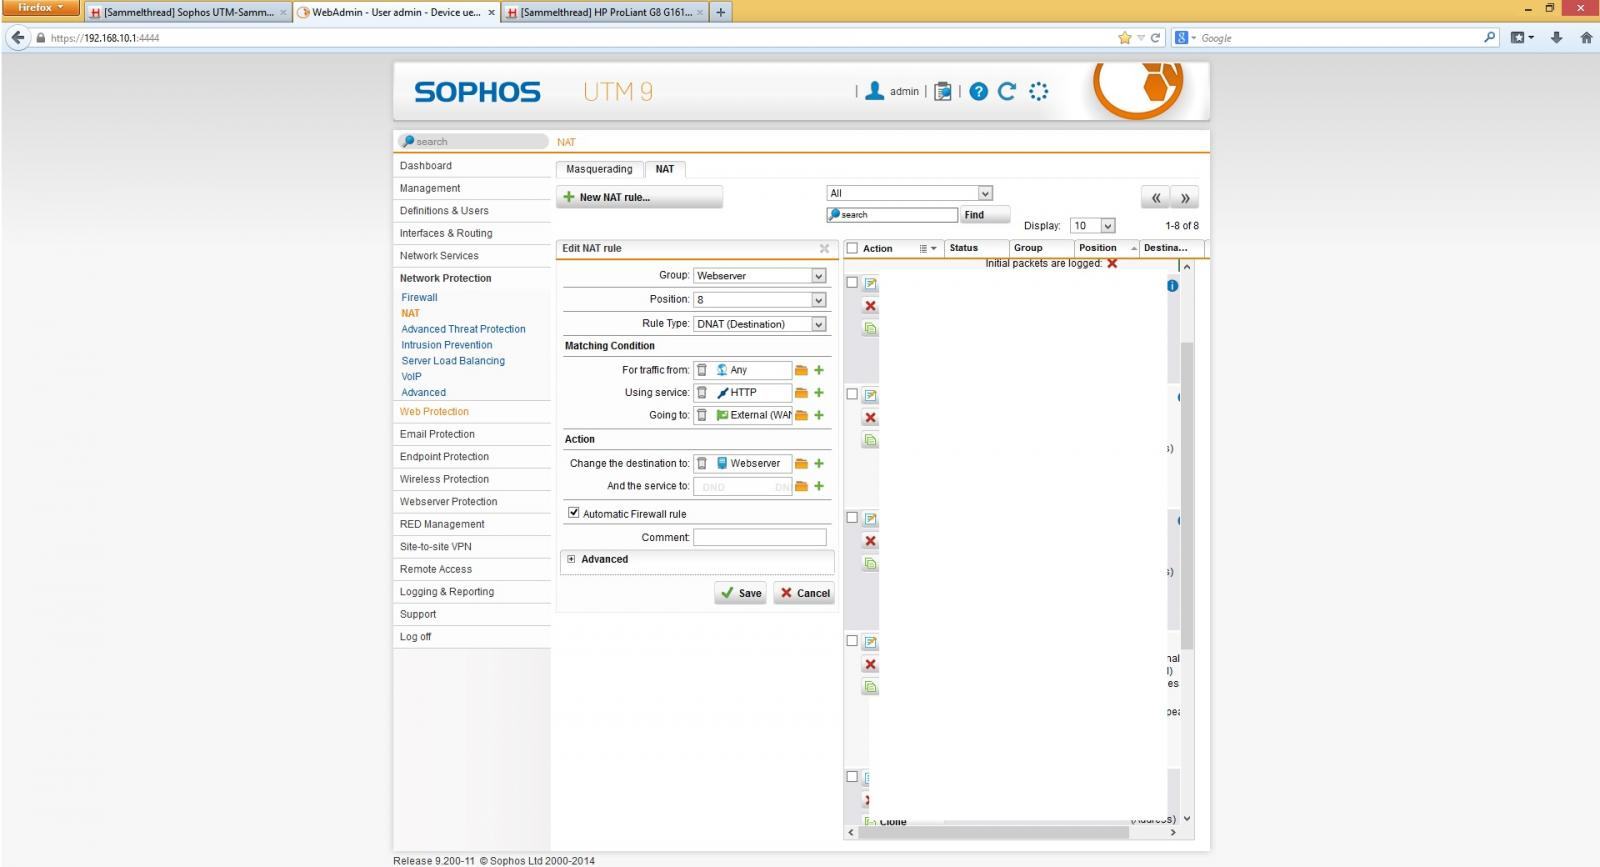The width and height of the screenshot is (1600, 867).
Task: Tick the select-all checkbox in Action header
Action: click(x=852, y=248)
